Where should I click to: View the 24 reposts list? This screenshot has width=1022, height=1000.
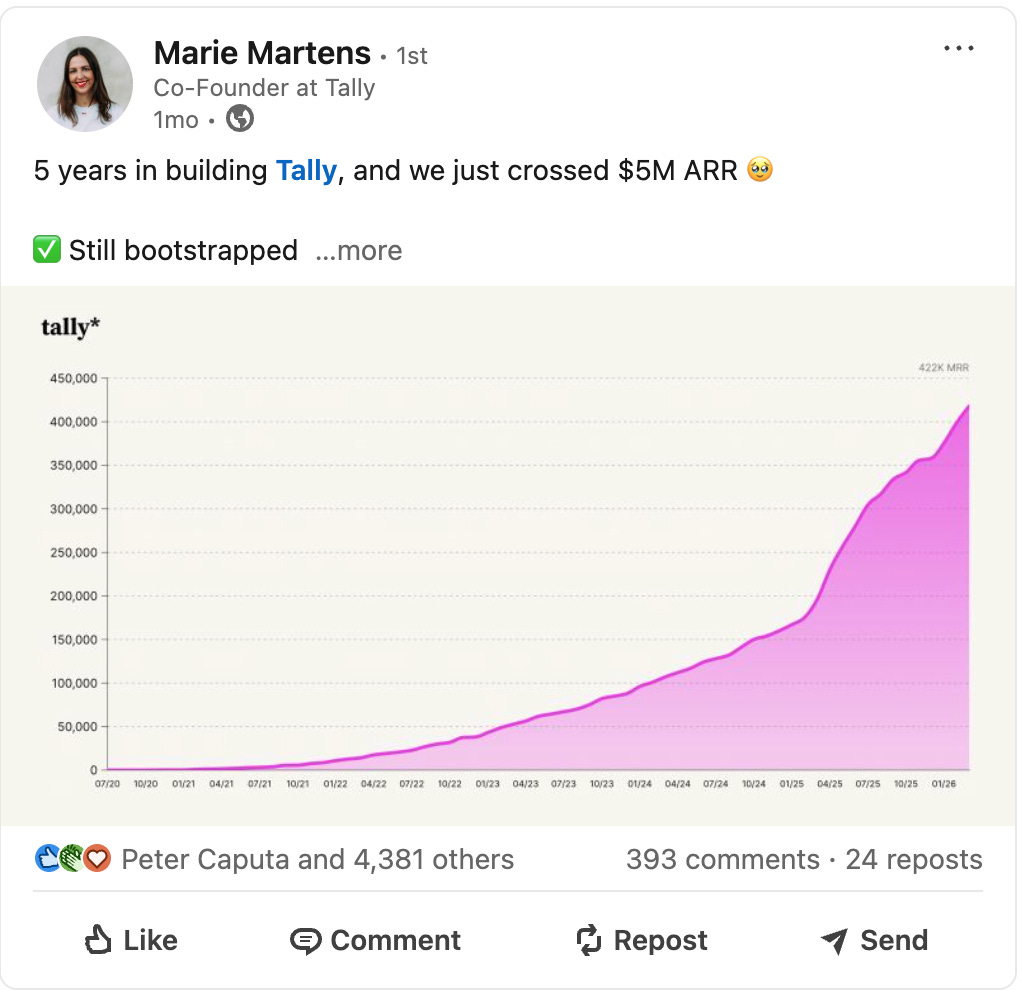point(914,859)
